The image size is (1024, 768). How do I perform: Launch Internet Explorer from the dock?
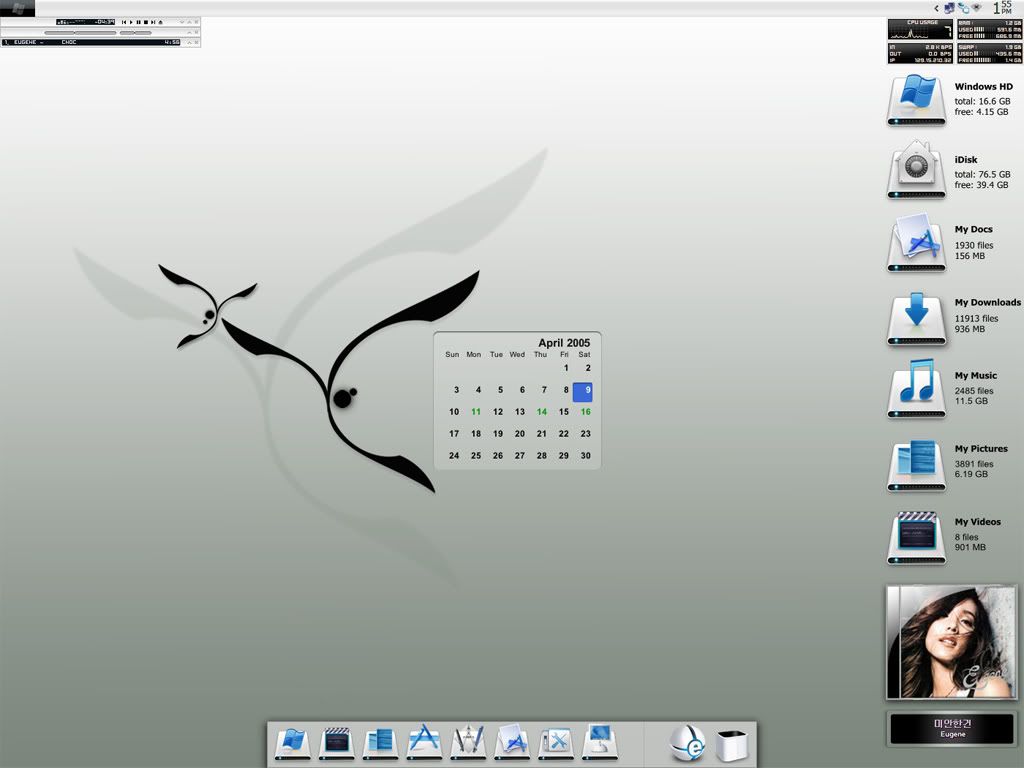click(688, 743)
